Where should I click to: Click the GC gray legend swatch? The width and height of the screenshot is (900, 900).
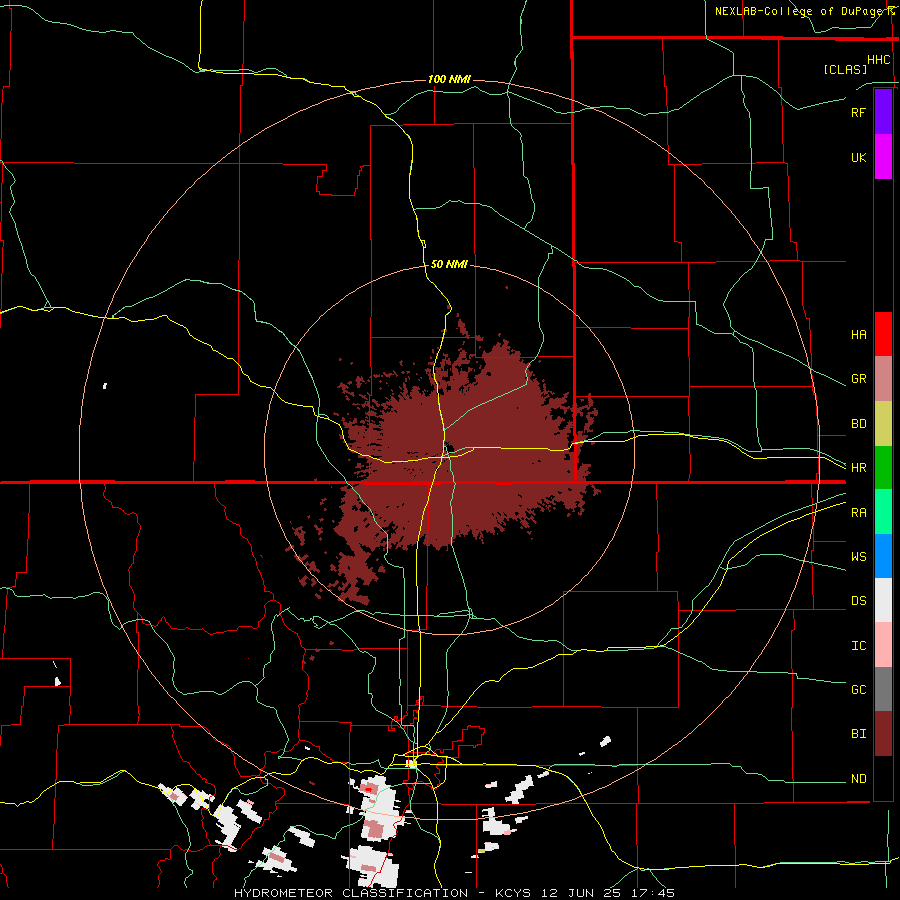[x=883, y=689]
